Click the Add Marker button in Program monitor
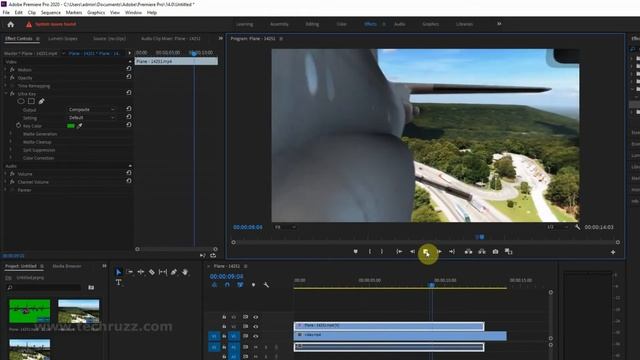640x360 pixels. coord(356,252)
